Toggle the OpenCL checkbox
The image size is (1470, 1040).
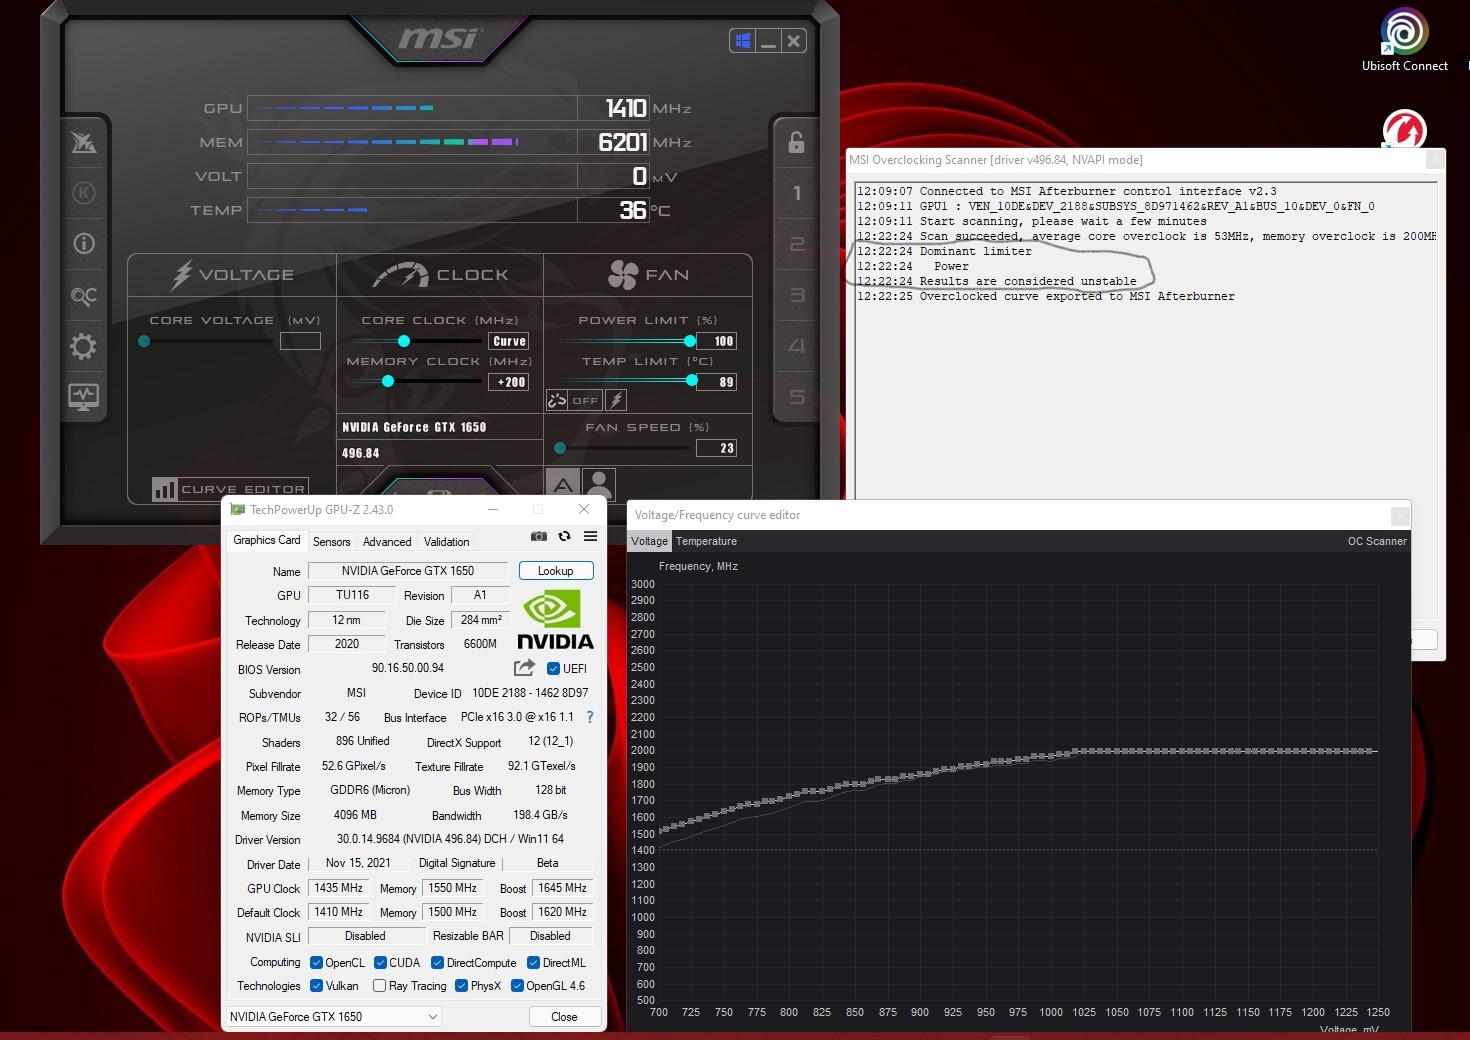click(x=316, y=963)
